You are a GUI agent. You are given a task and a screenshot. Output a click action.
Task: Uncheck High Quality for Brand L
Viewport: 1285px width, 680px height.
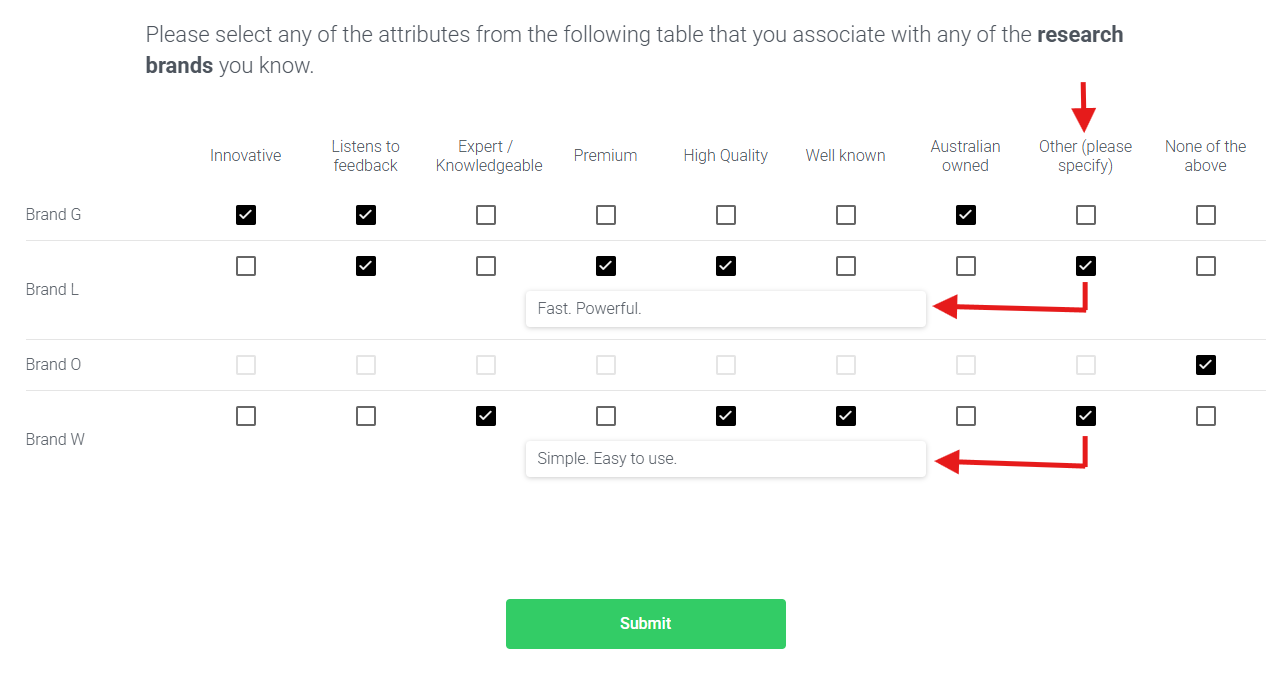pos(726,266)
